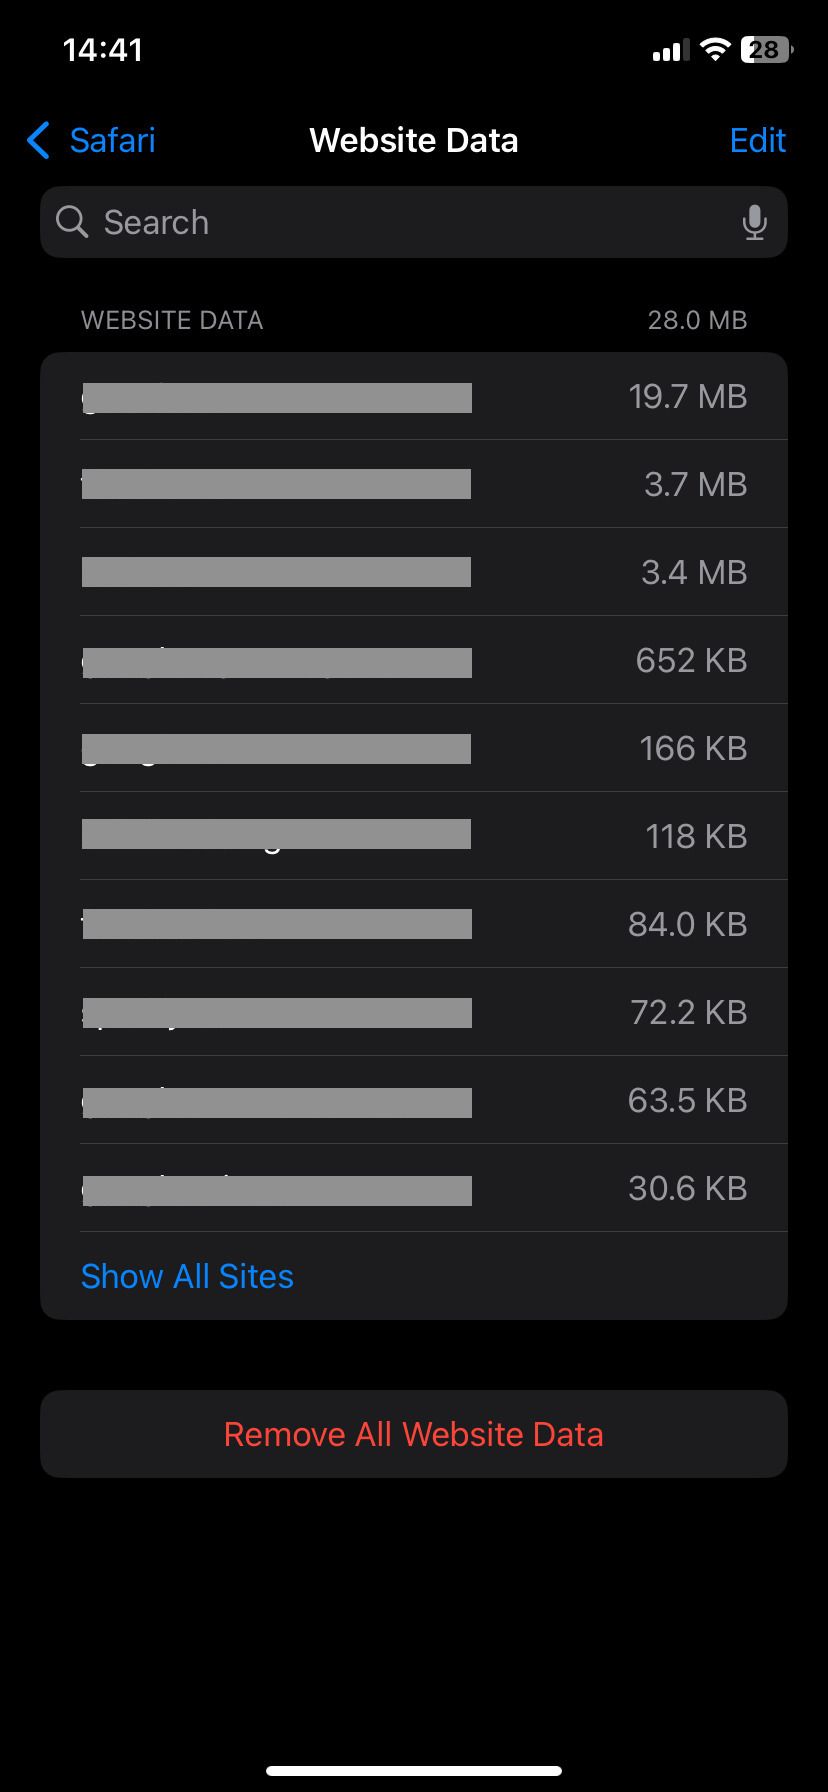This screenshot has width=828, height=1792.
Task: Select the 652 KB website entry
Action: point(414,660)
